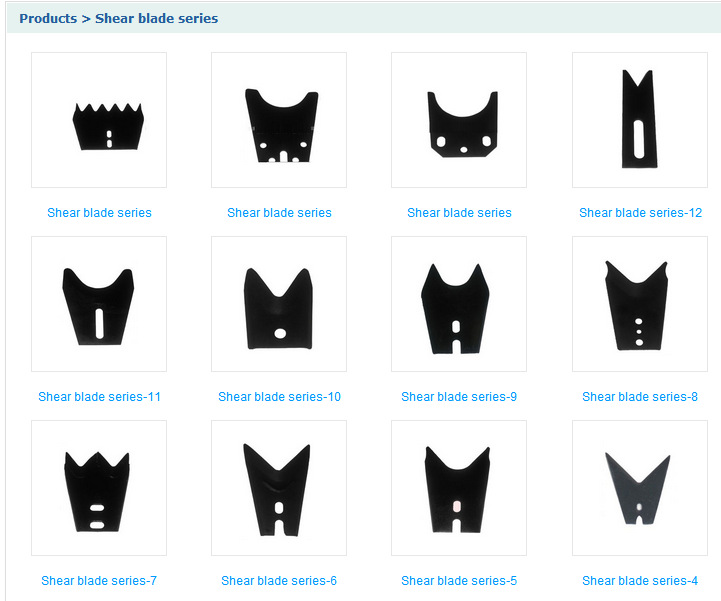Select the Shear blade series-7 link
This screenshot has height=601, width=721.
99,580
